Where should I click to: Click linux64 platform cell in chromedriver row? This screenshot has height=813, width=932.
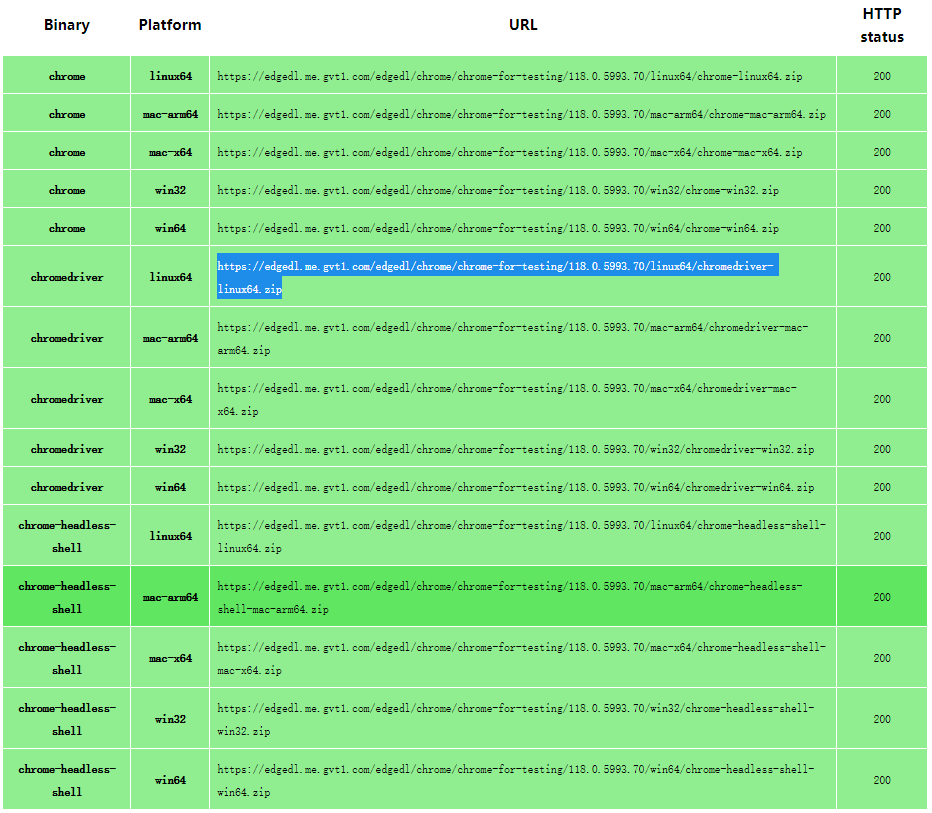pyautogui.click(x=170, y=277)
